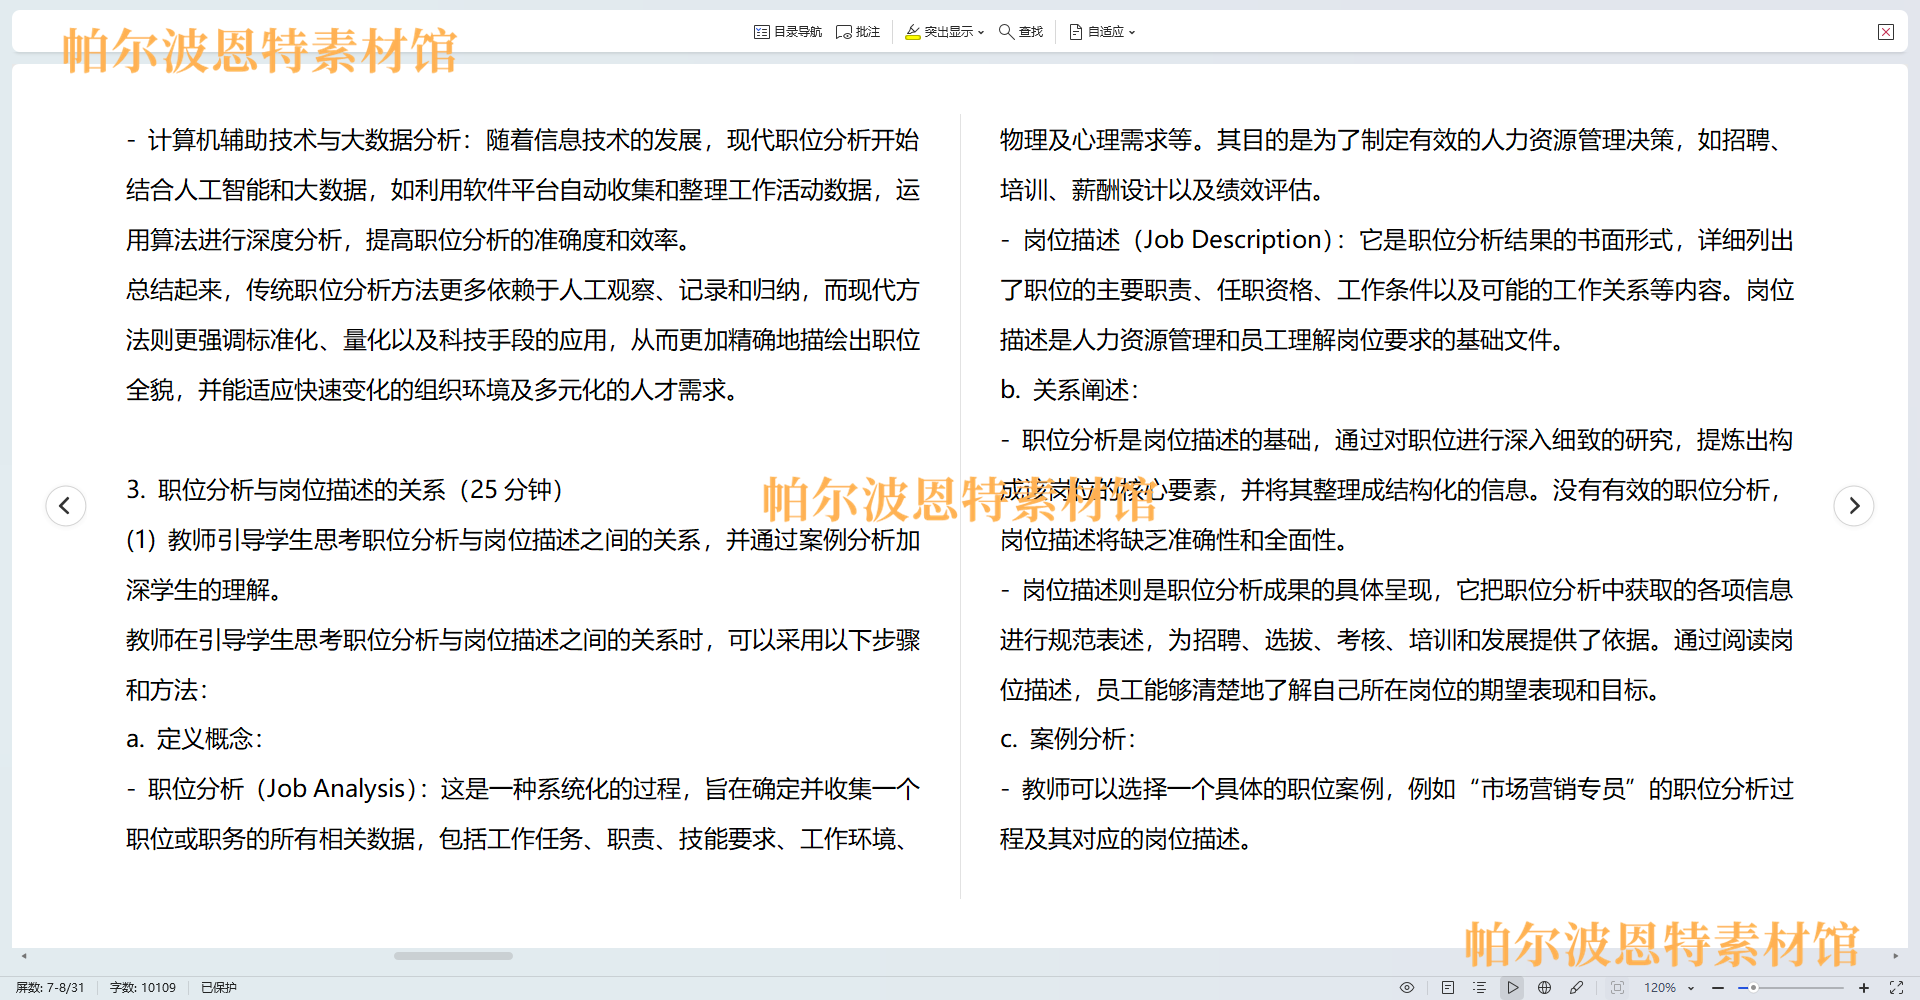
Task: Open the 120% zoom level dropdown
Action: [1669, 987]
